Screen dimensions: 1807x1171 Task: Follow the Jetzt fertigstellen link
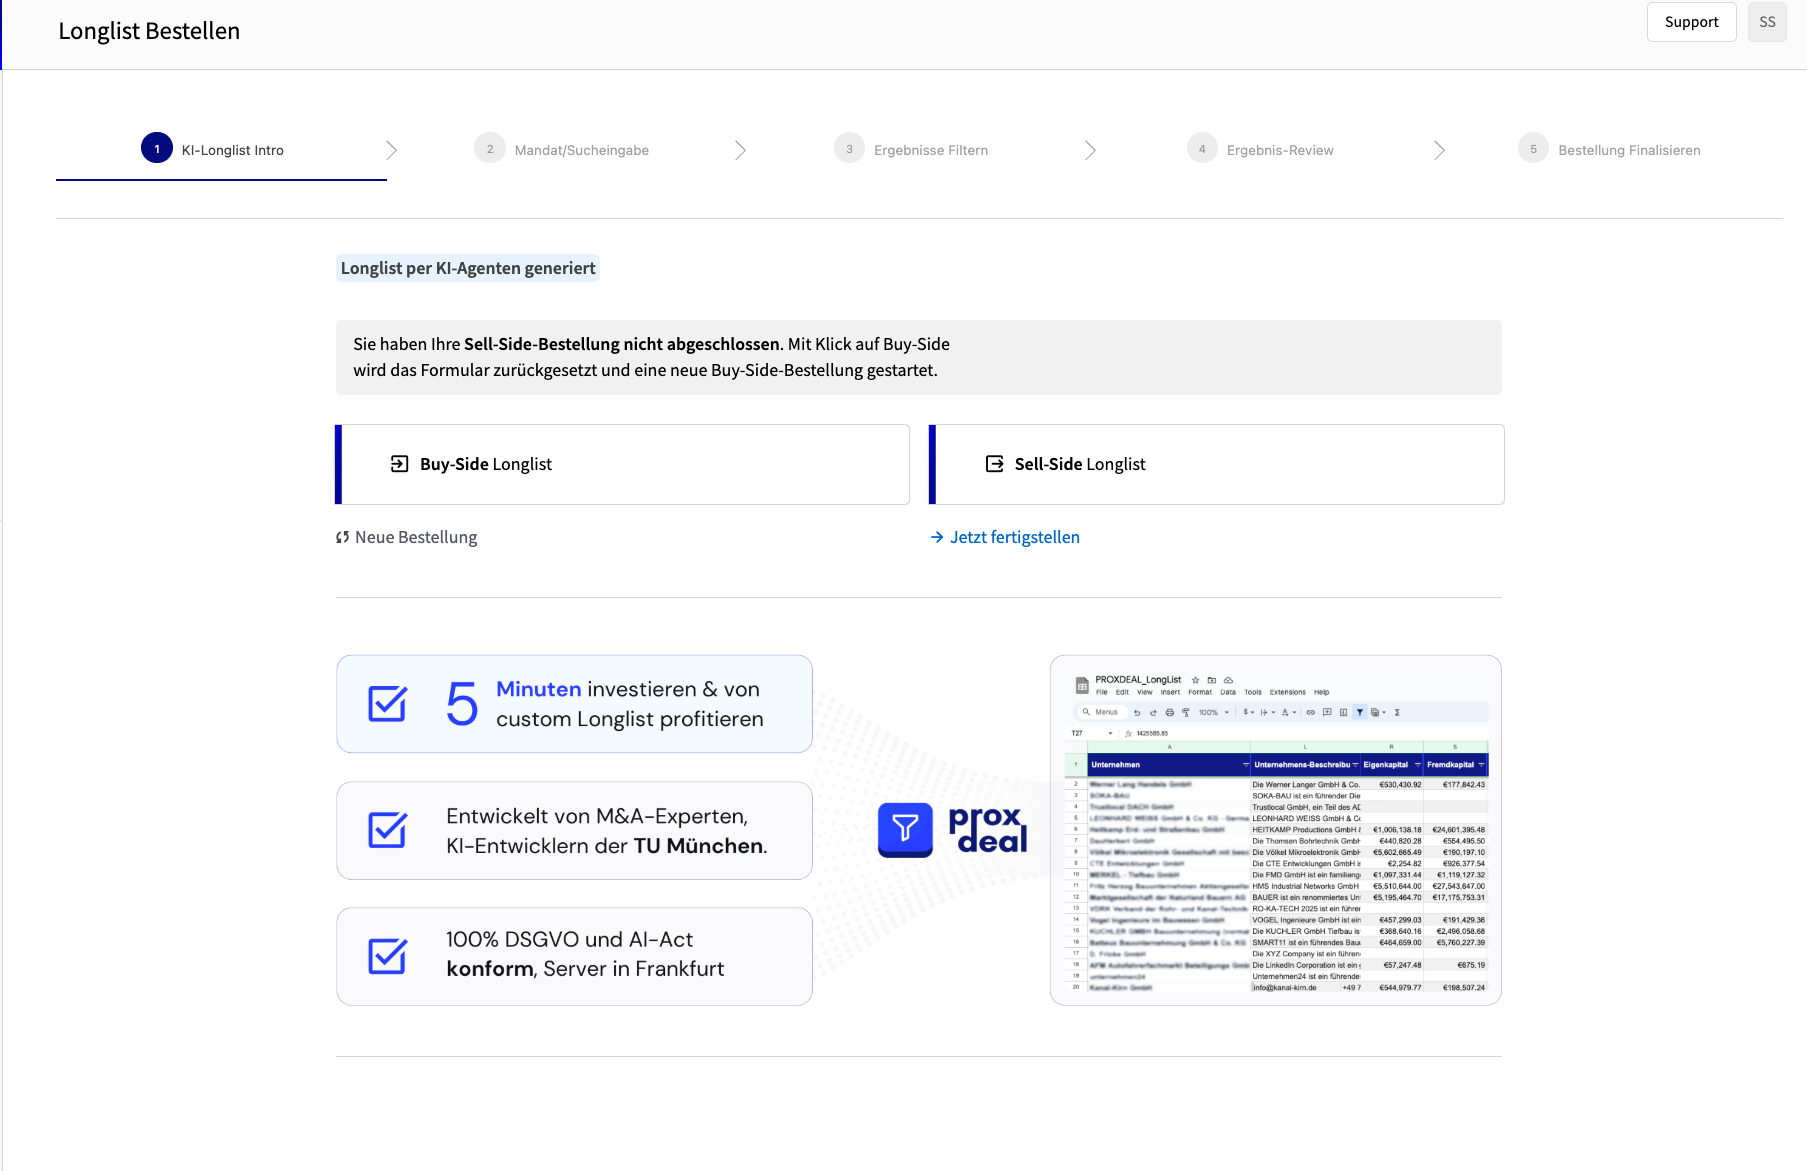(x=1014, y=538)
